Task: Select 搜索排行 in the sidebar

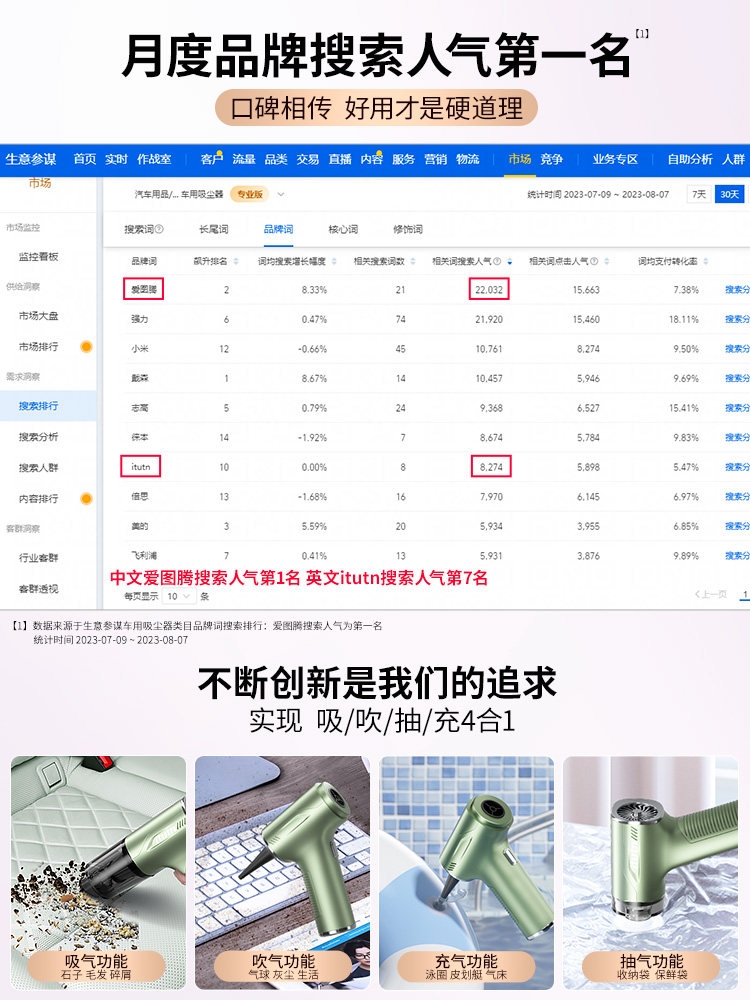Action: click(x=38, y=406)
